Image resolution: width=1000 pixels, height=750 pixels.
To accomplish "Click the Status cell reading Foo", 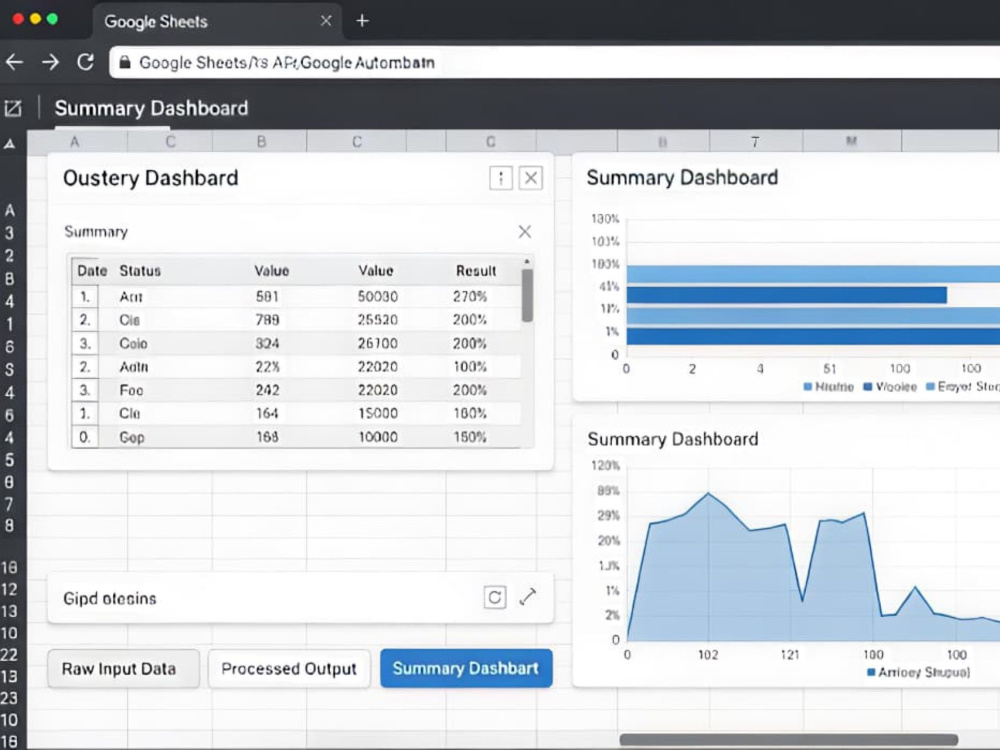I will [131, 390].
